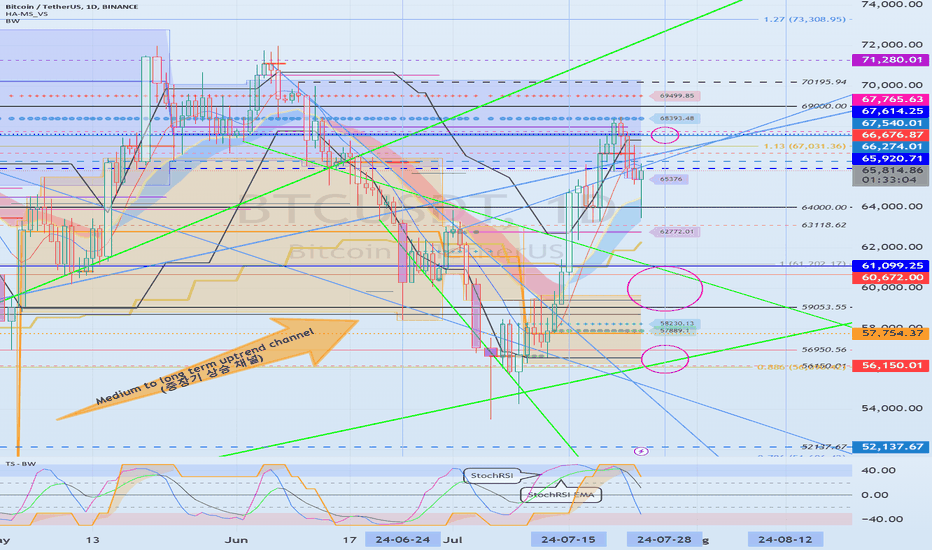This screenshot has height=550, width=932.
Task: Click the 40.00 oscillator scale label
Action: (x=879, y=470)
